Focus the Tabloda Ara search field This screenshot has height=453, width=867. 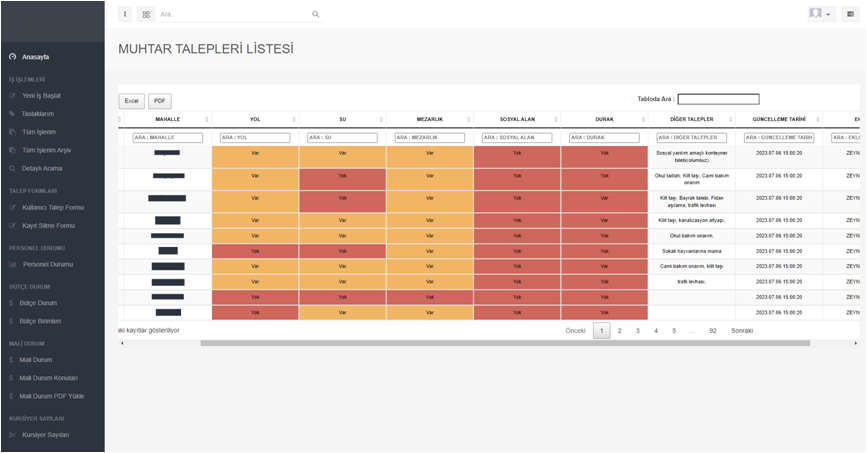pyautogui.click(x=718, y=99)
